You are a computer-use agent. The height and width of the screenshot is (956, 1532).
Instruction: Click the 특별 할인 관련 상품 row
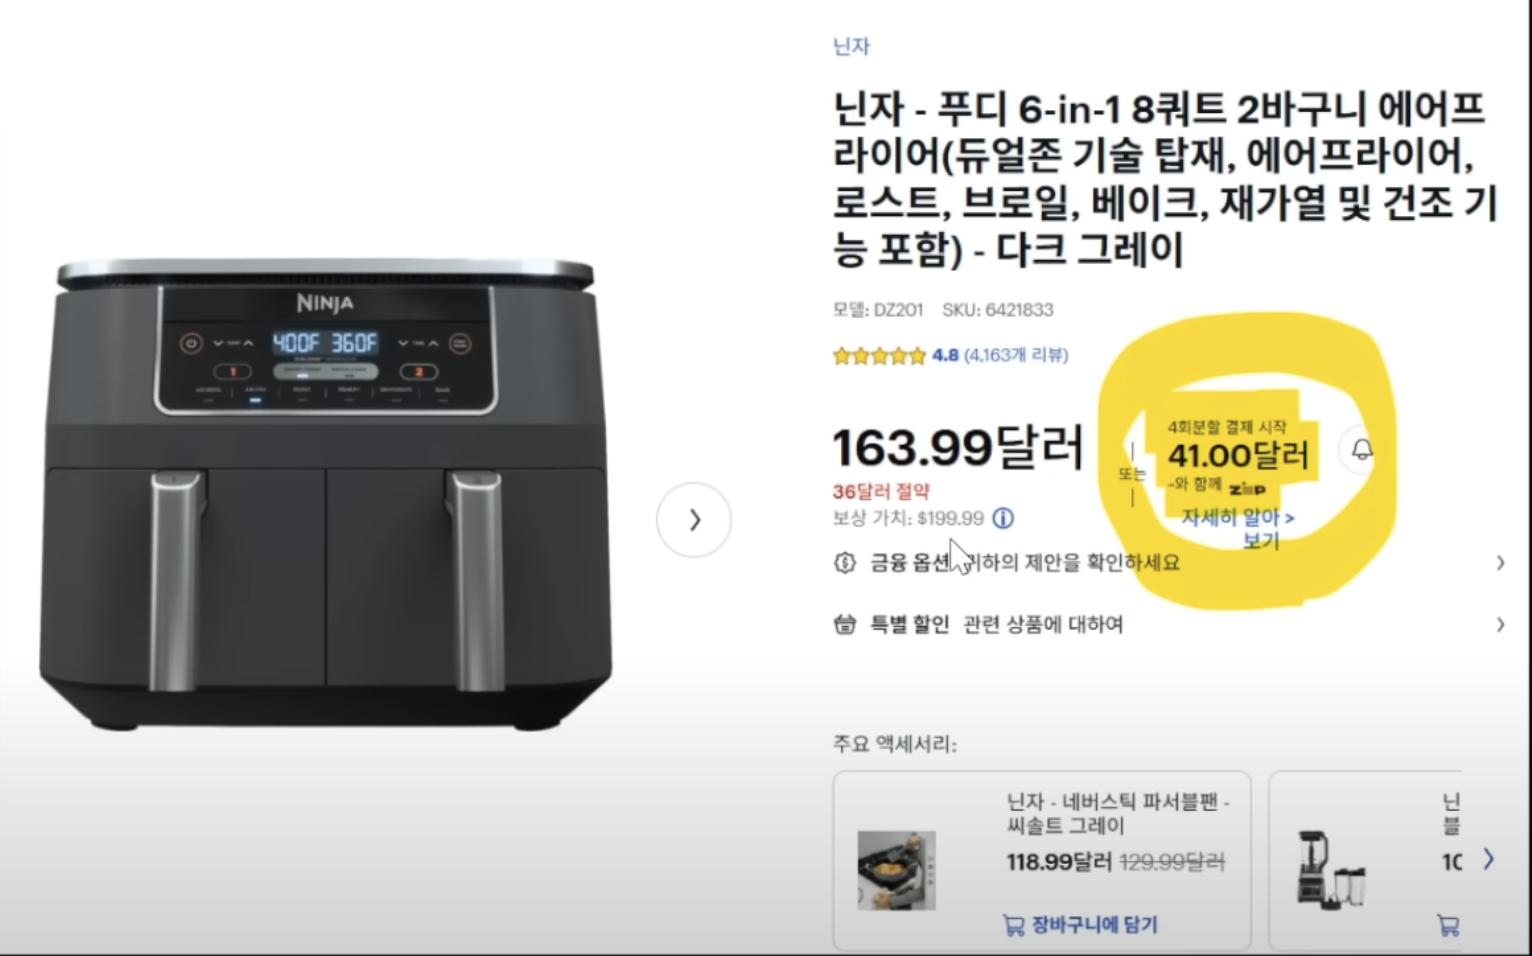[x=1169, y=625]
